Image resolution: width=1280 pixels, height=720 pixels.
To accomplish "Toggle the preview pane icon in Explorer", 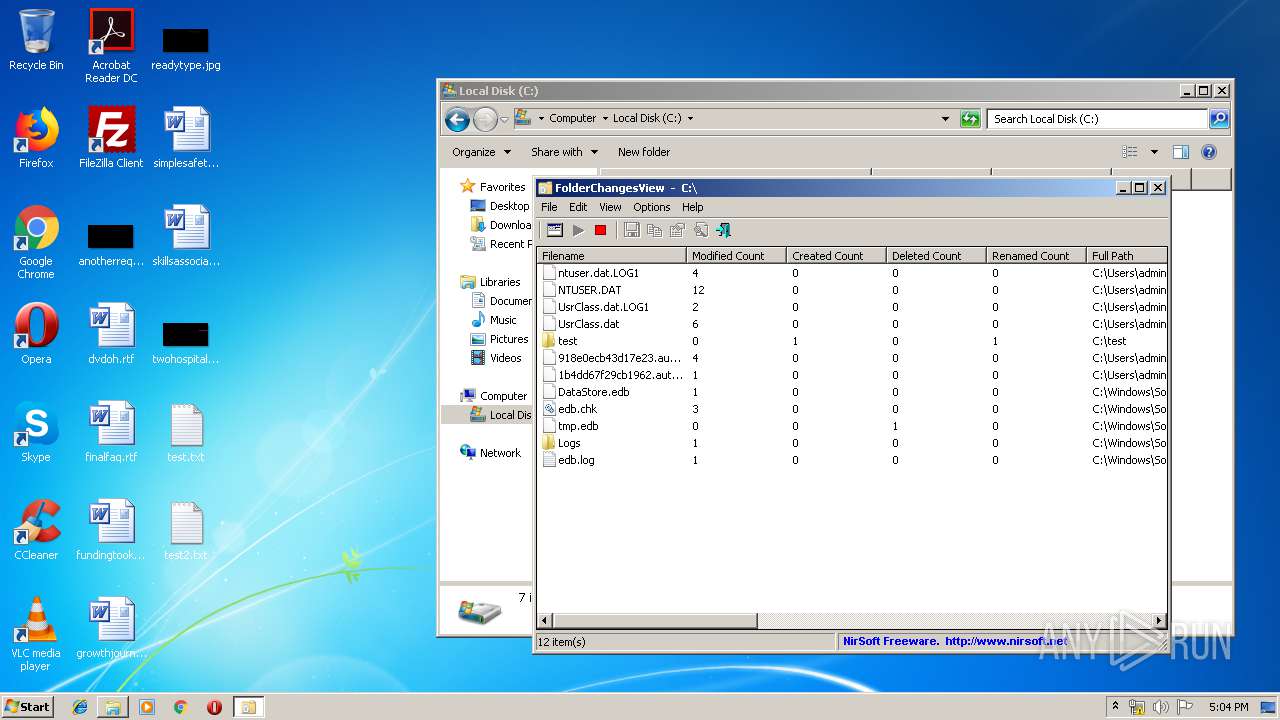I will (x=1181, y=152).
